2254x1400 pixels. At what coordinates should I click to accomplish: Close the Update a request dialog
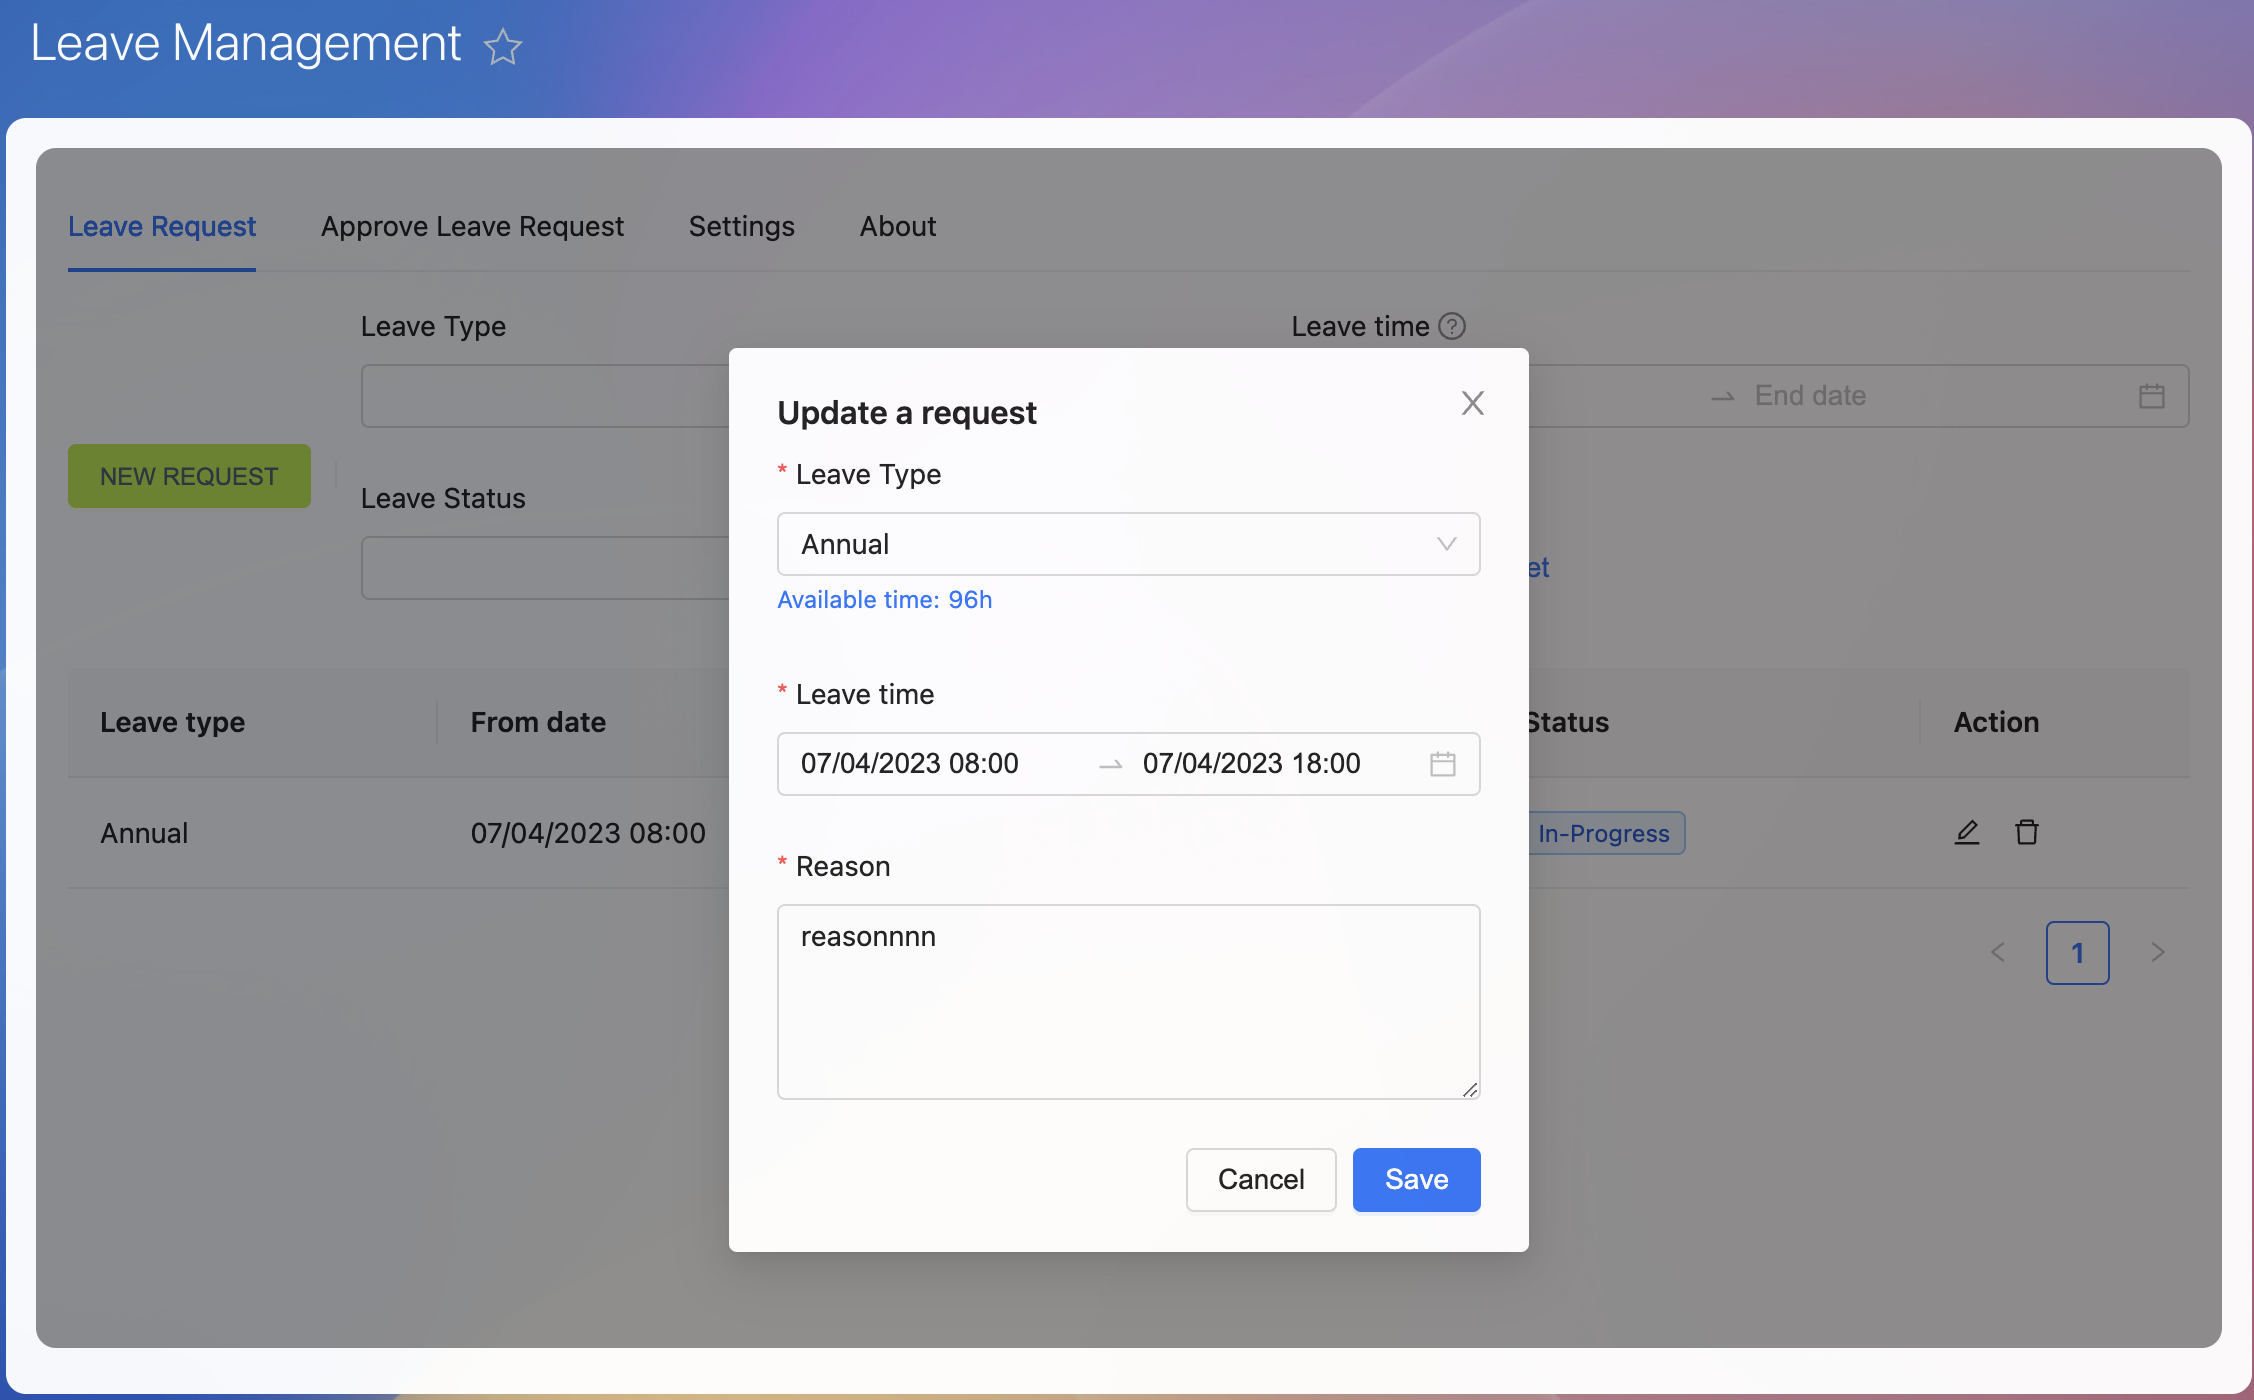[1472, 403]
